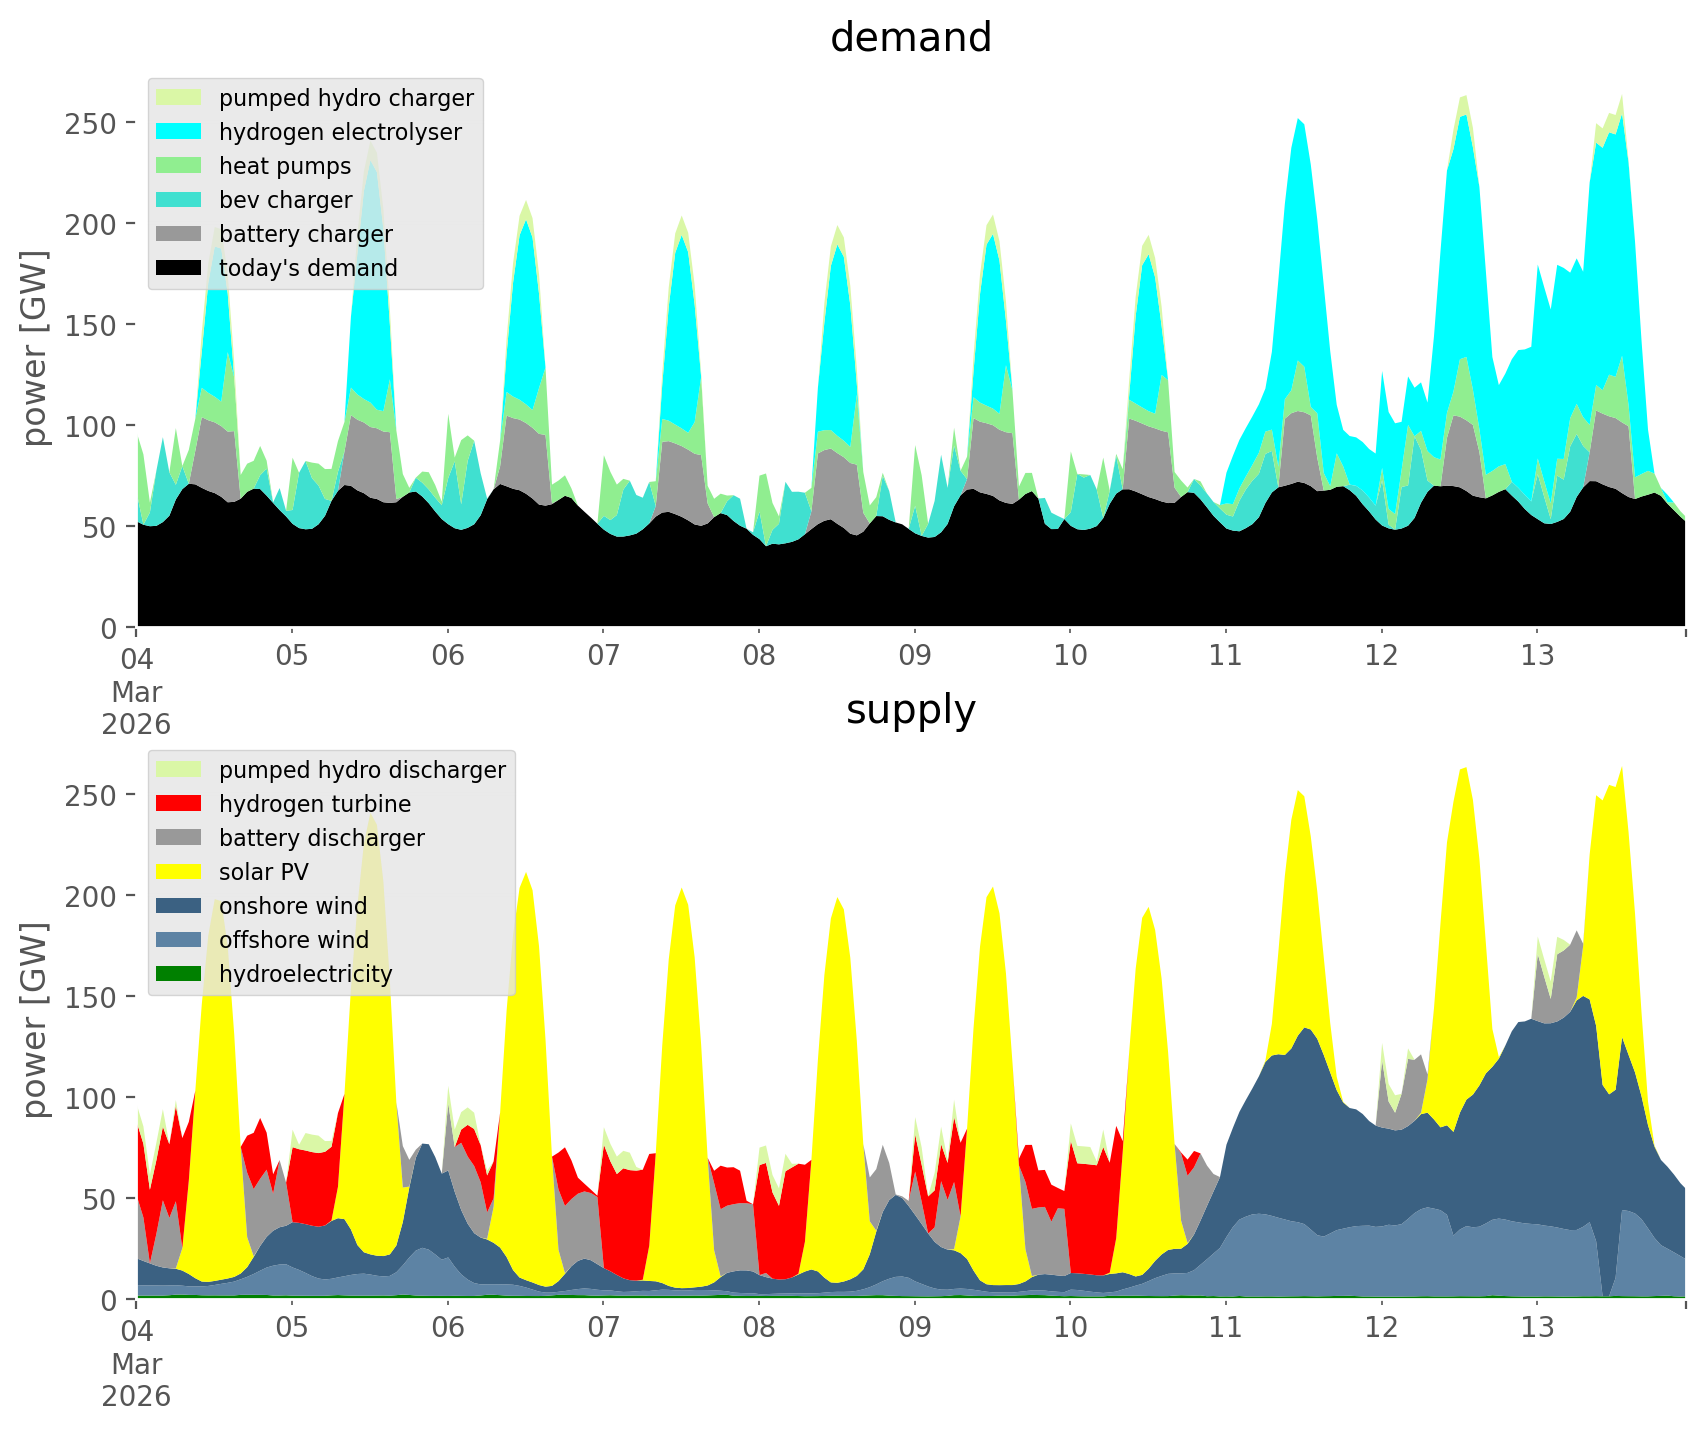Click the pumped hydro discharger legend label
The image size is (1706, 1431).
coord(362,770)
